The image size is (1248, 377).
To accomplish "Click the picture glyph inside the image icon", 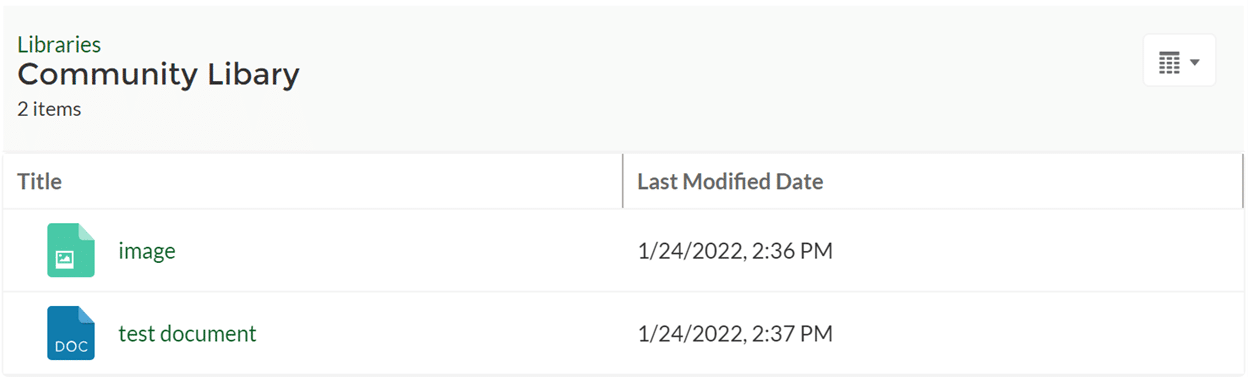I will (x=64, y=259).
